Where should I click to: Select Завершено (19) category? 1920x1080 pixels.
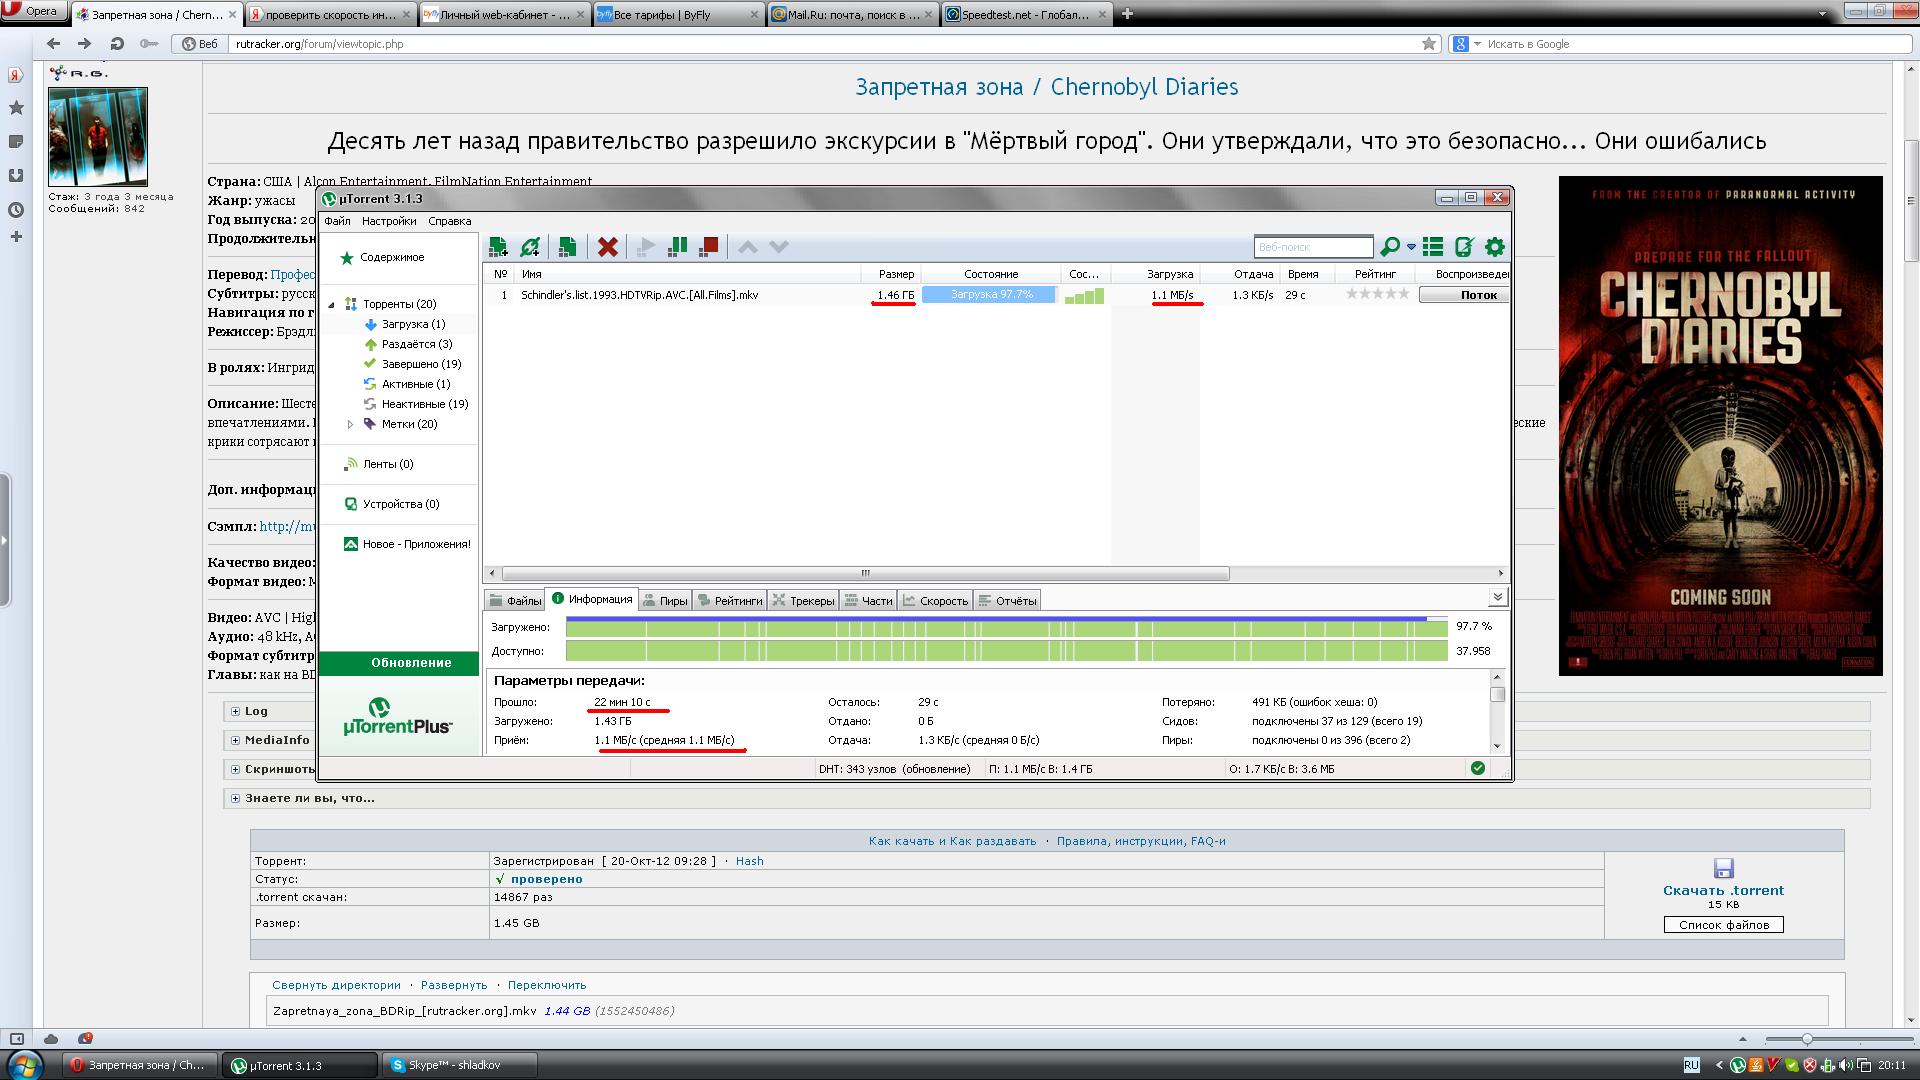(421, 364)
